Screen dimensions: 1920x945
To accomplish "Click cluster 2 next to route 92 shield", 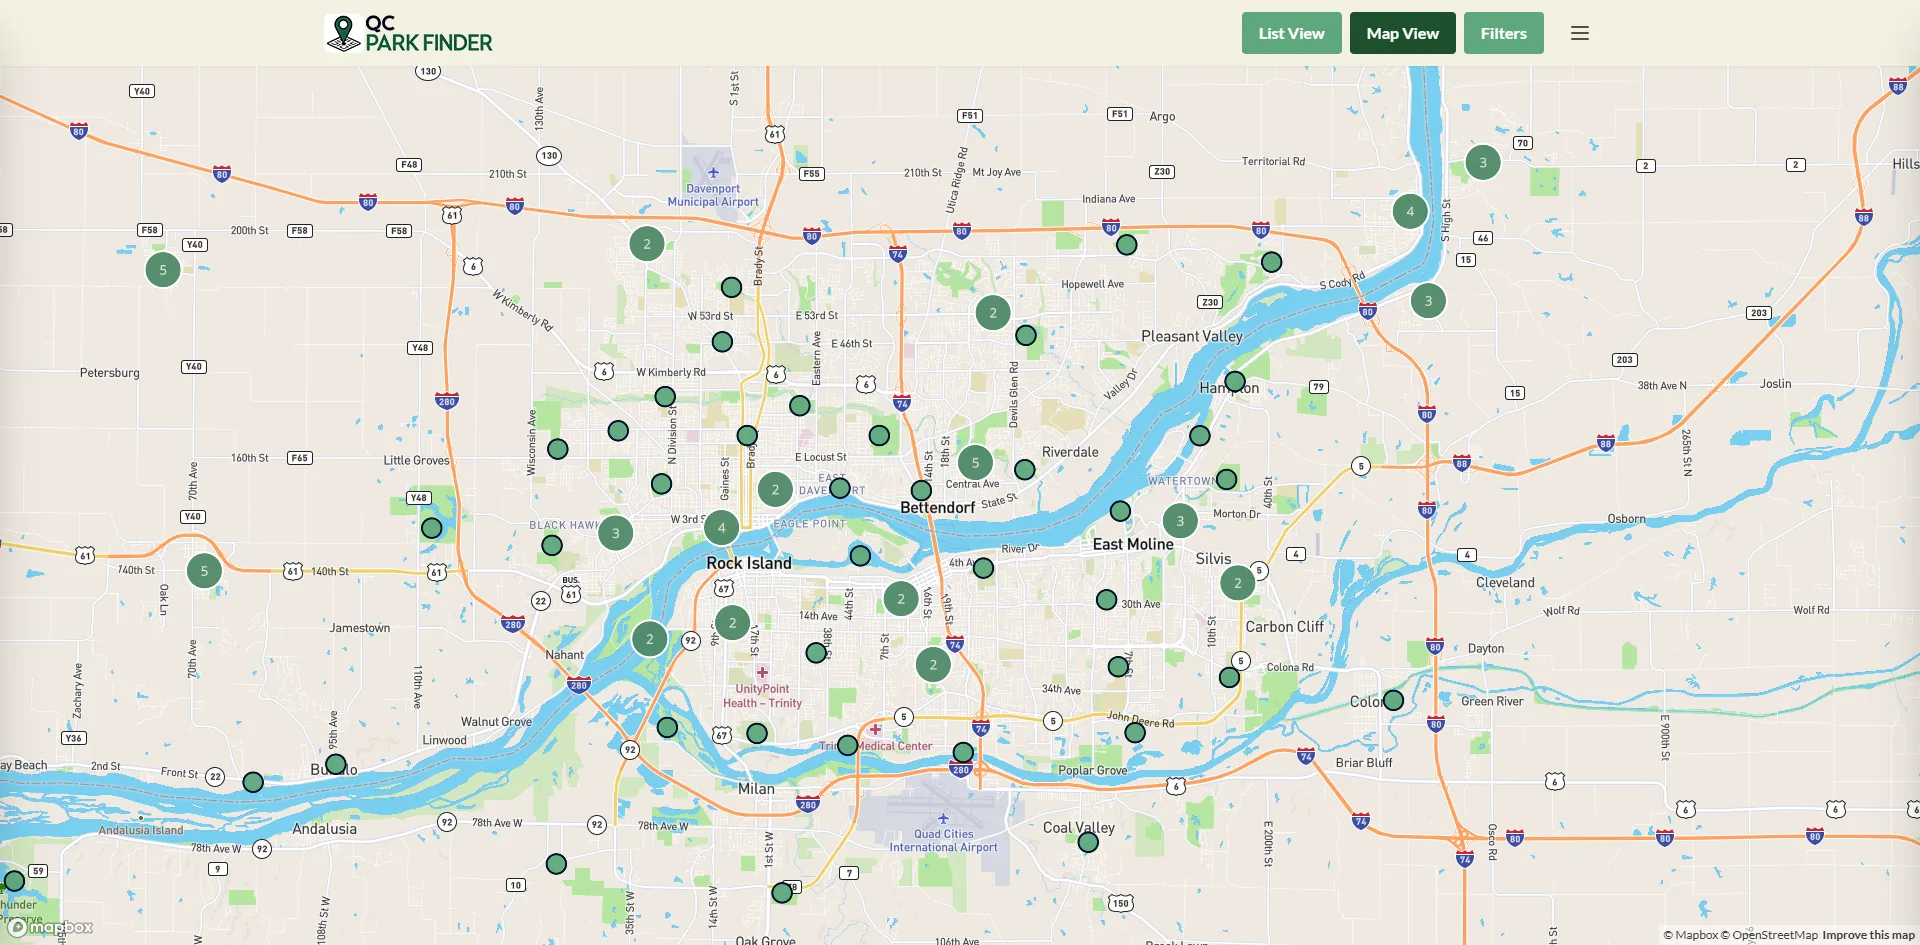I will [x=650, y=639].
